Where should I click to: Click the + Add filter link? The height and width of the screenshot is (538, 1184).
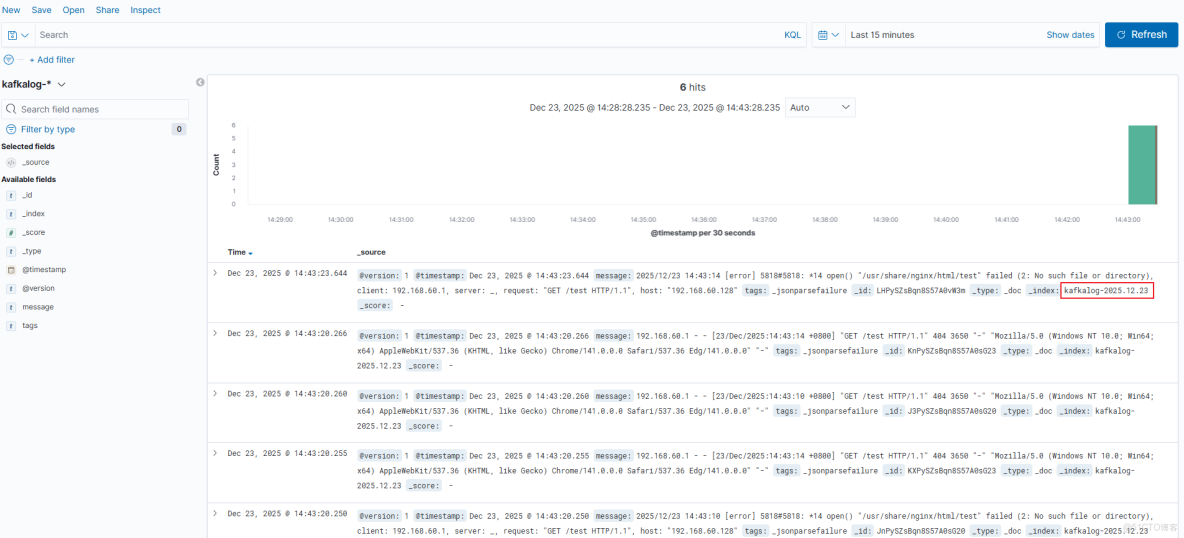tap(52, 60)
